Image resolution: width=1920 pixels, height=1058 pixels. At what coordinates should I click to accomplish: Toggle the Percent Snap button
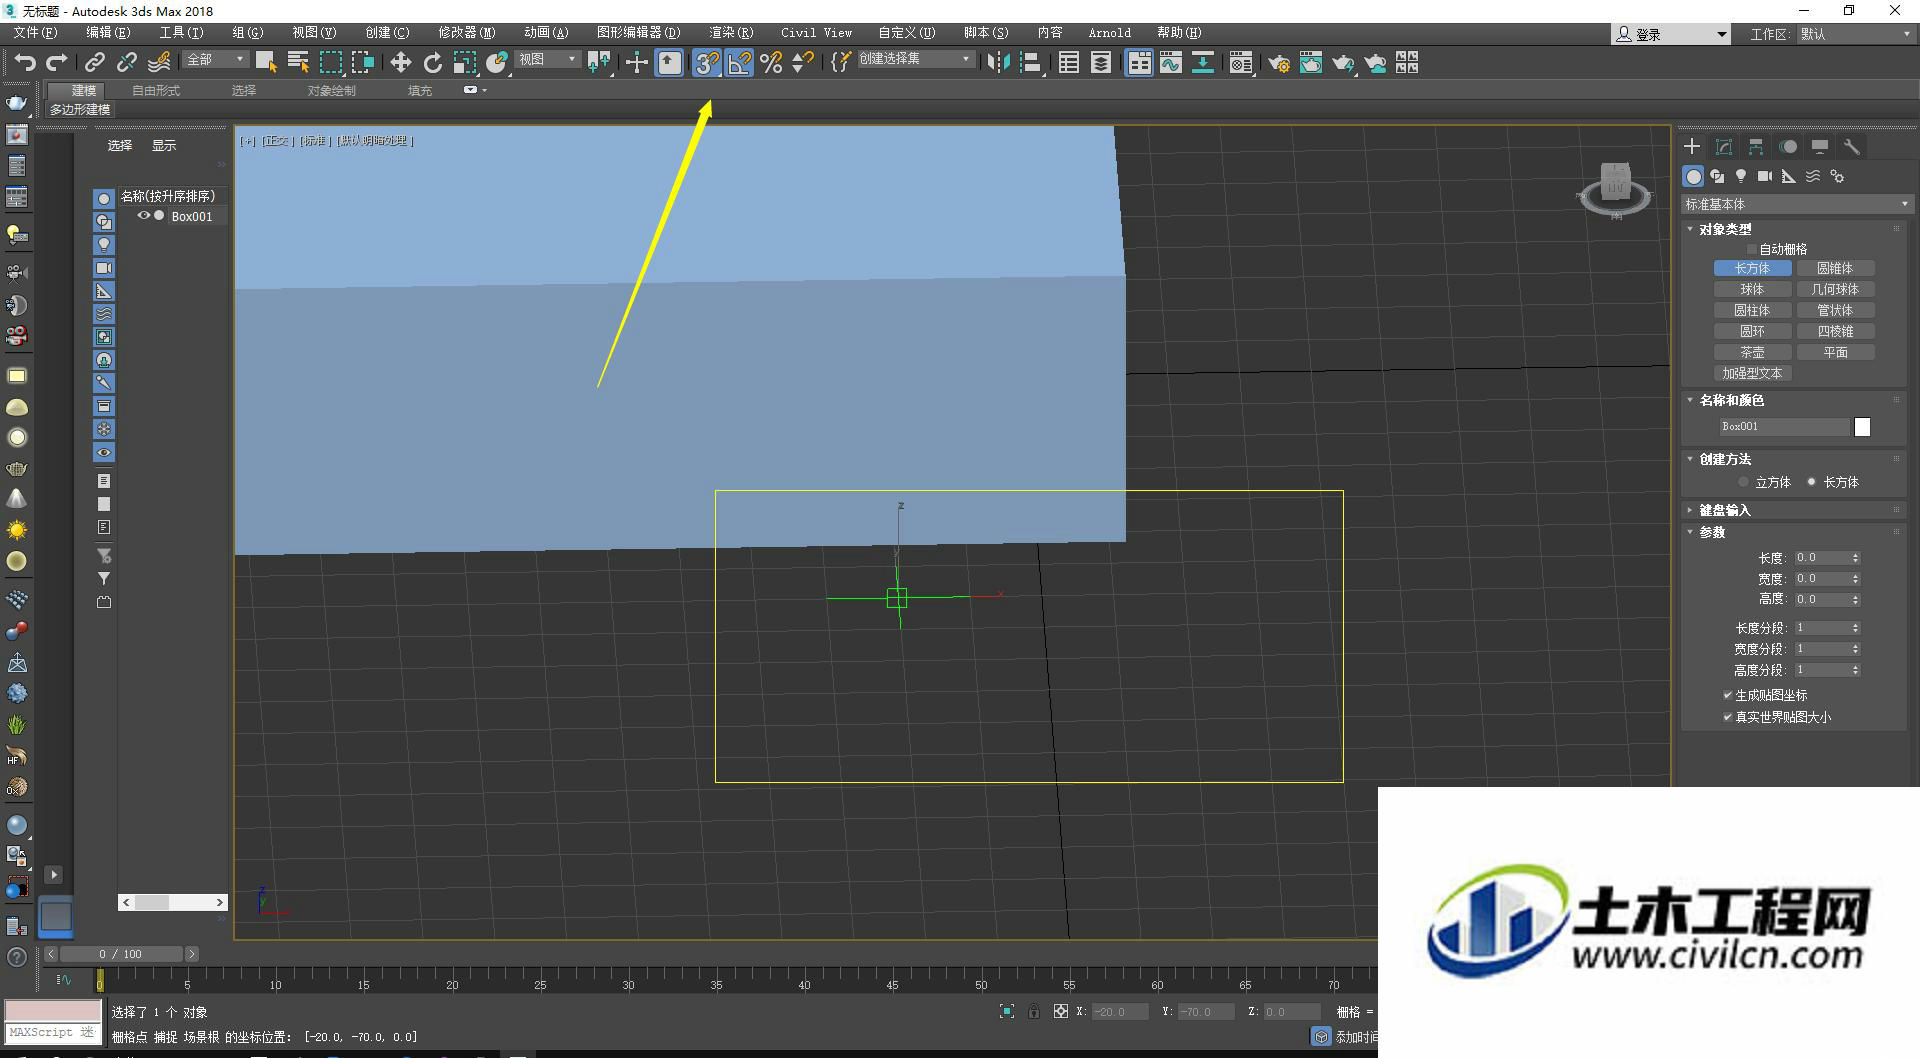[x=771, y=63]
